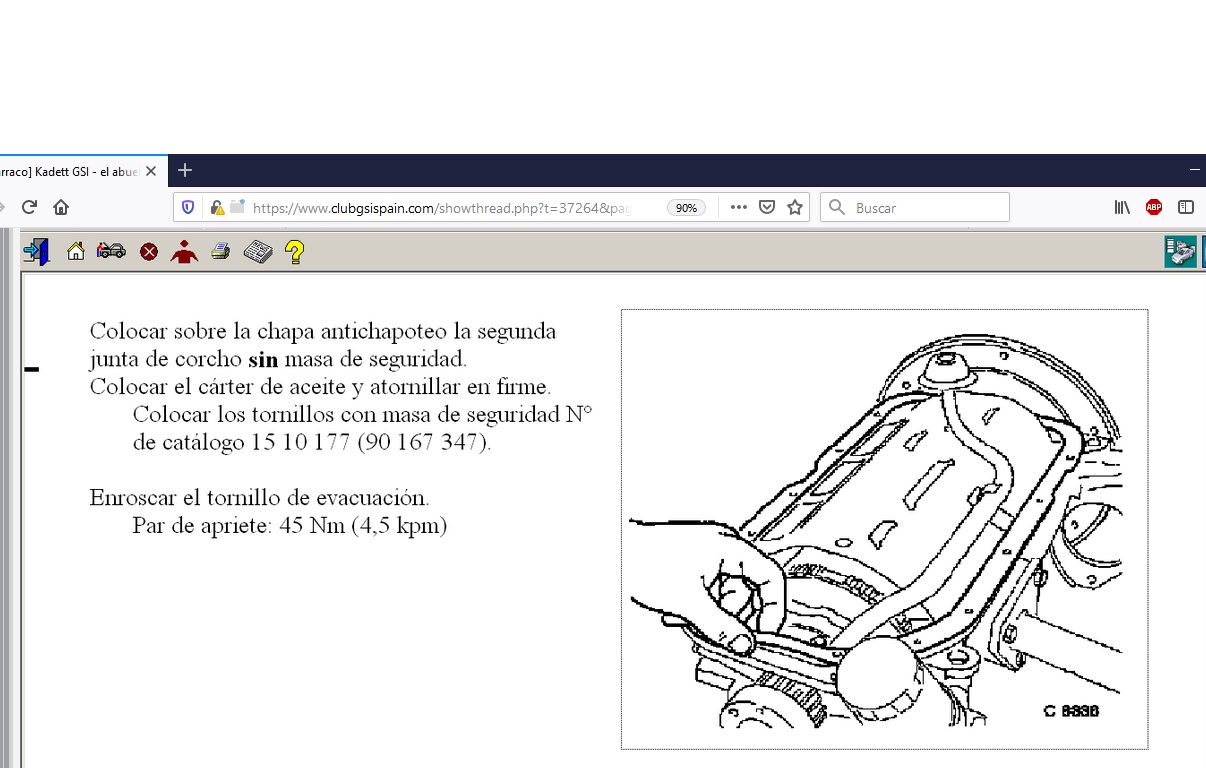Click the oil pan diagram image

tap(884, 529)
